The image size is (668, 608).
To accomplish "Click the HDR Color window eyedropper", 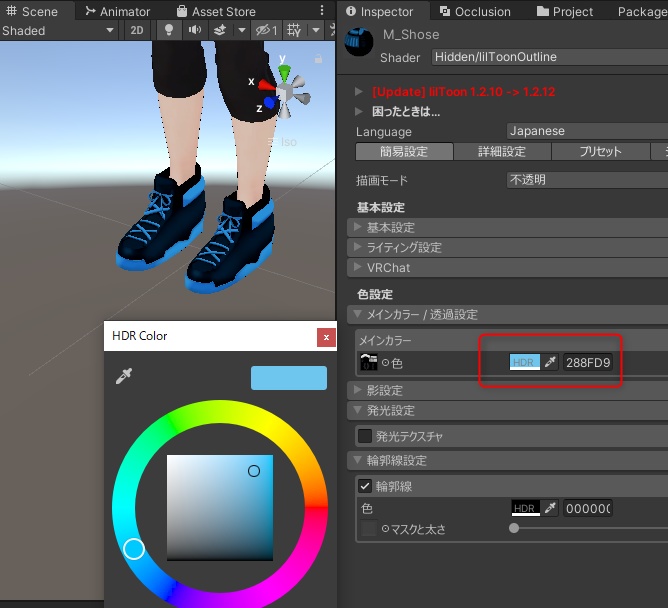I will [124, 376].
